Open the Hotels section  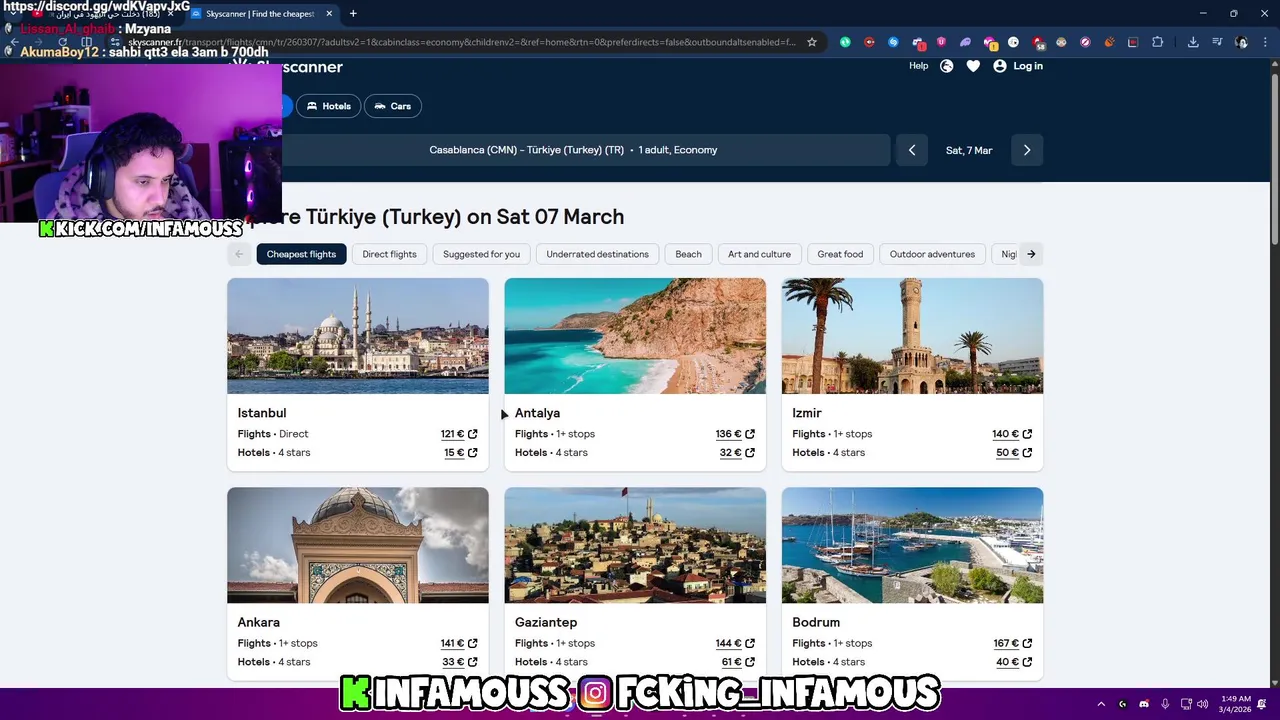(328, 106)
